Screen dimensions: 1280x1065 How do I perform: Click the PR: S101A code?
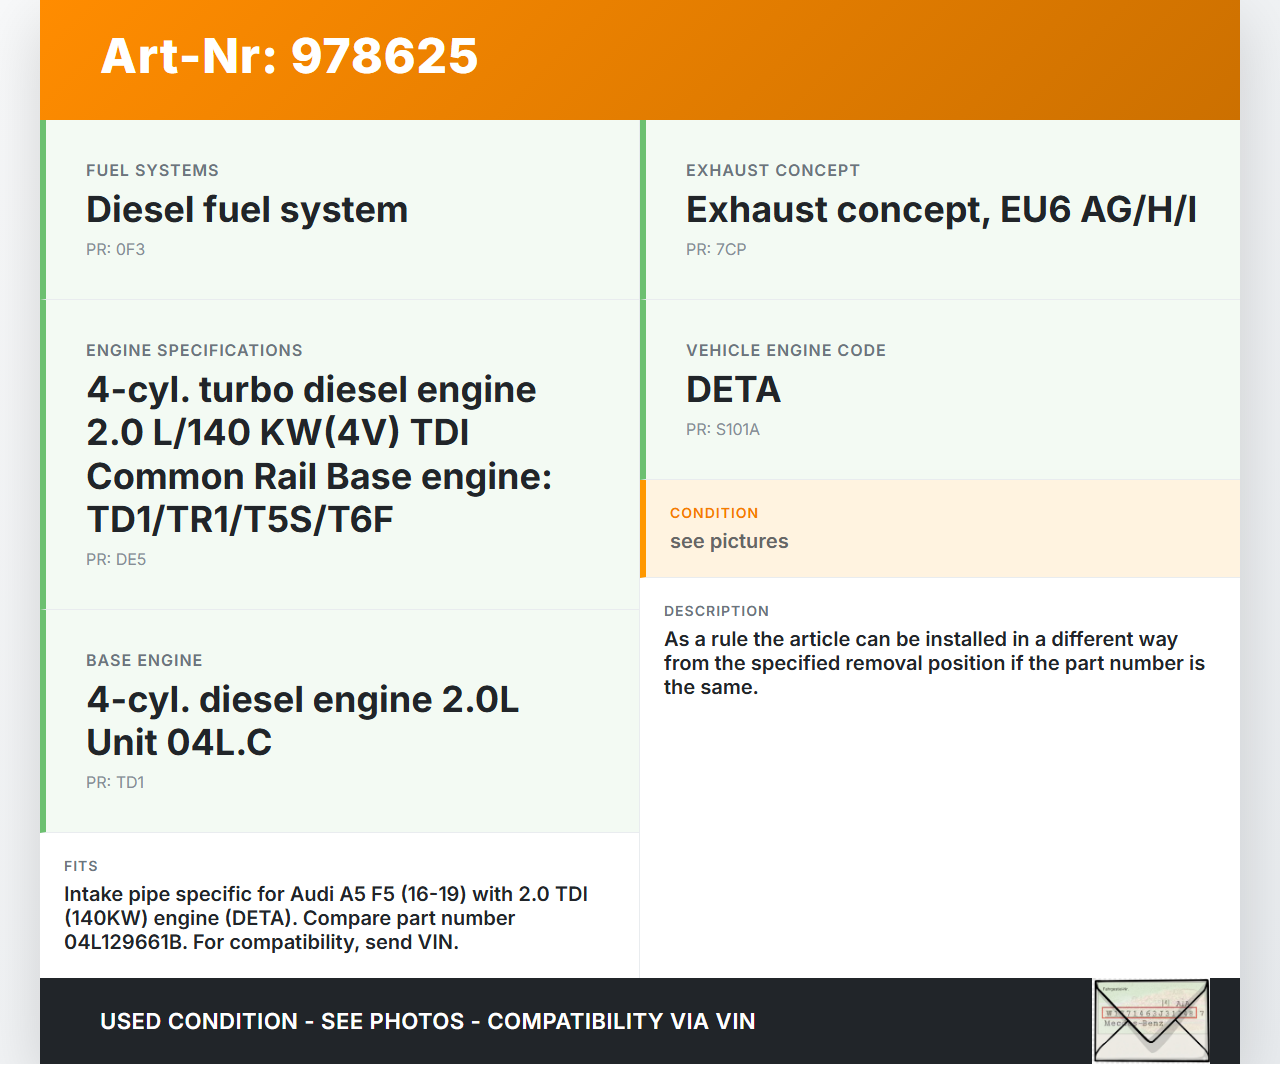[x=723, y=430]
